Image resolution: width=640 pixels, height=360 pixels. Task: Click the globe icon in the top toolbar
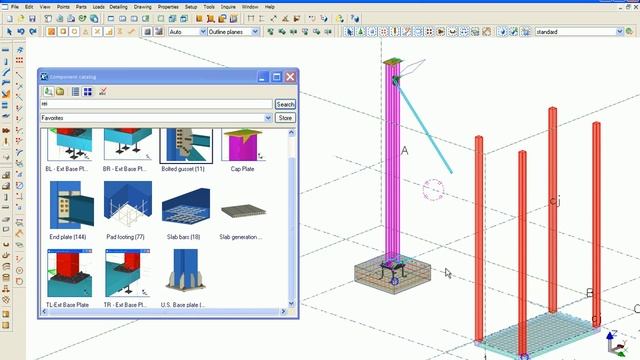94,19
